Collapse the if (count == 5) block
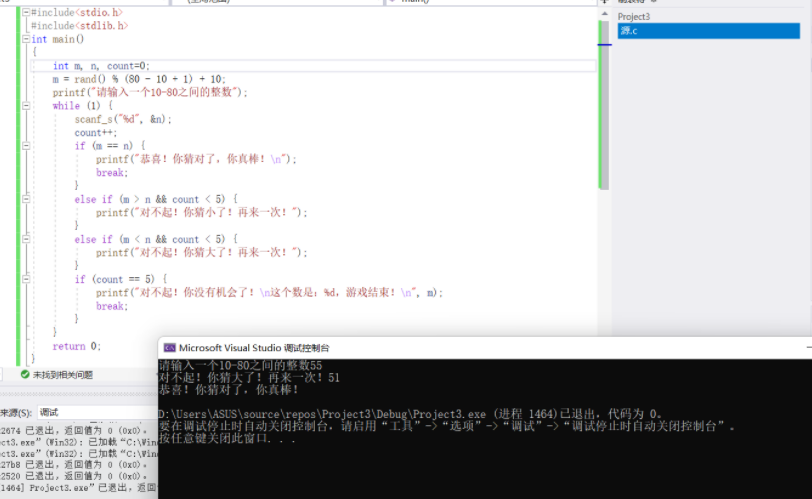This screenshot has width=812, height=499. [x=26, y=280]
